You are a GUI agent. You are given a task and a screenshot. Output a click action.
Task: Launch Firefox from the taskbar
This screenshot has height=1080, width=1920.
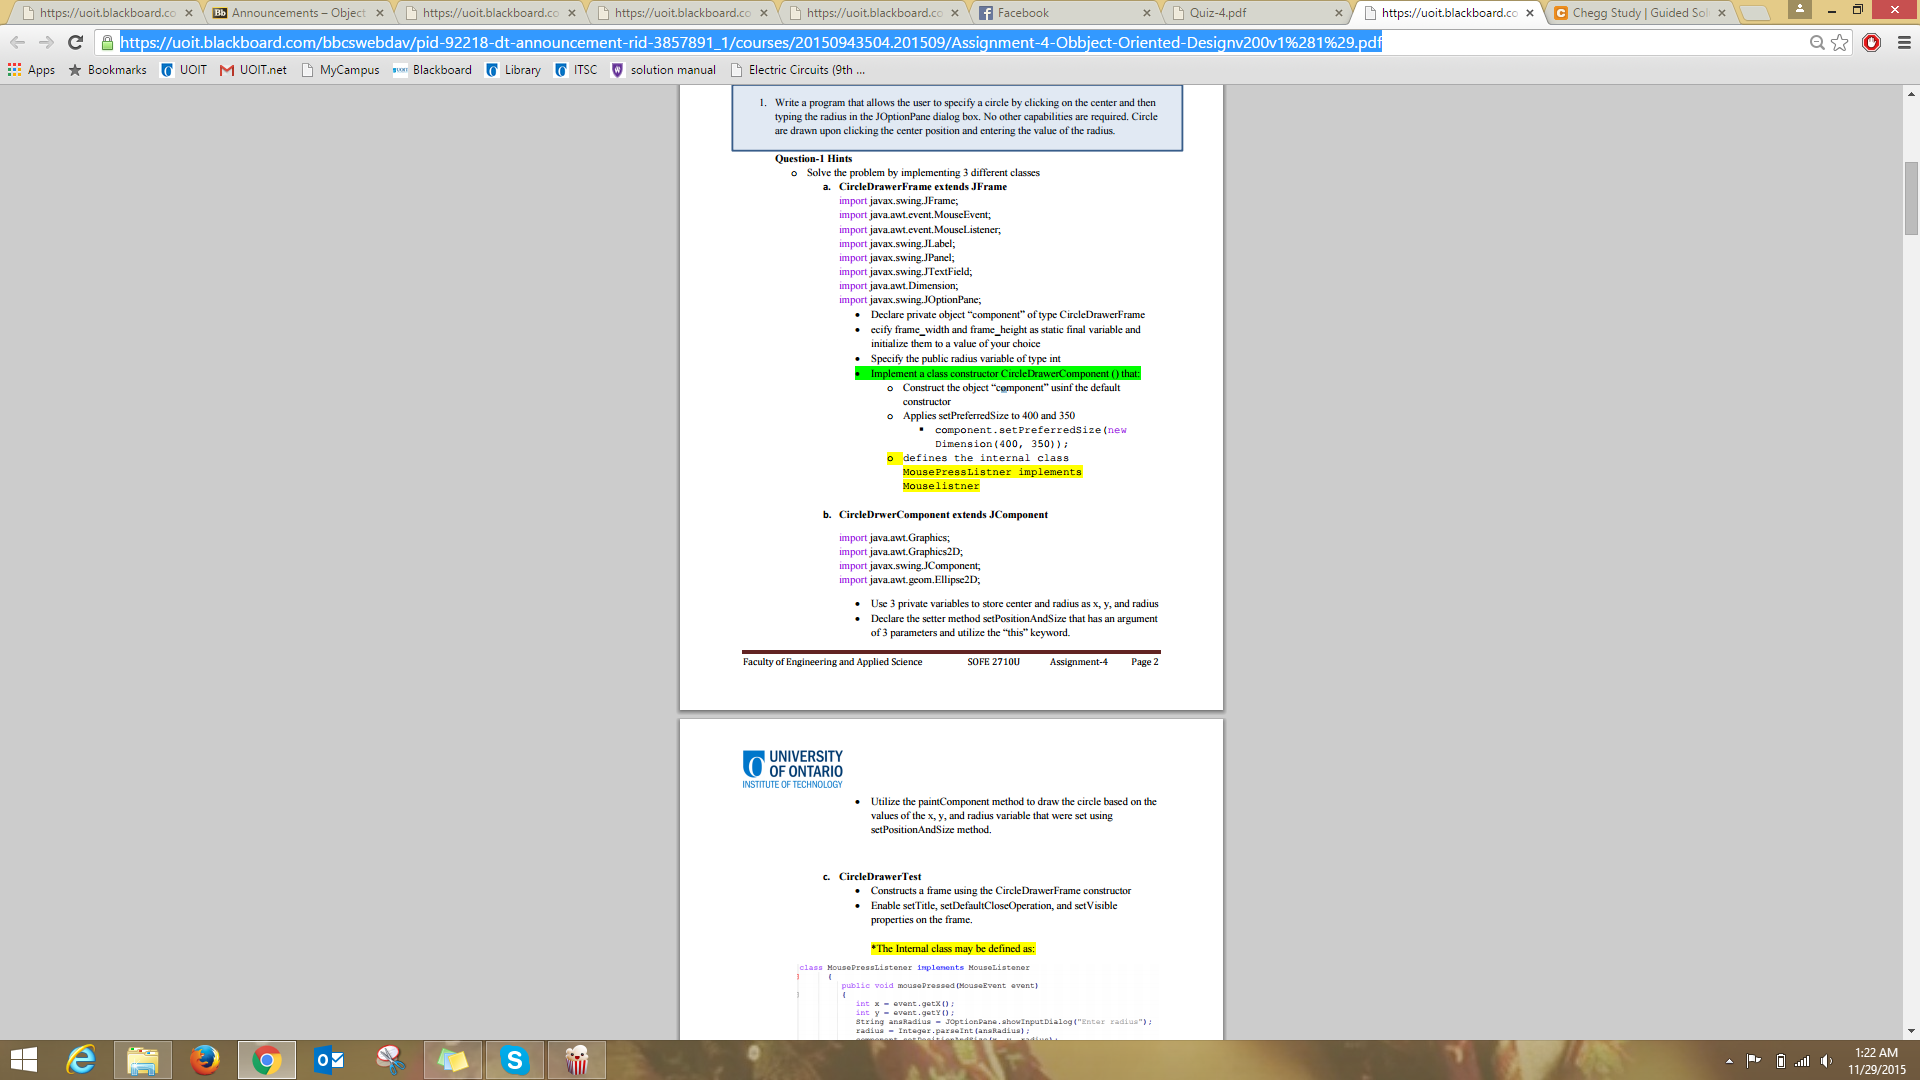pos(205,1059)
